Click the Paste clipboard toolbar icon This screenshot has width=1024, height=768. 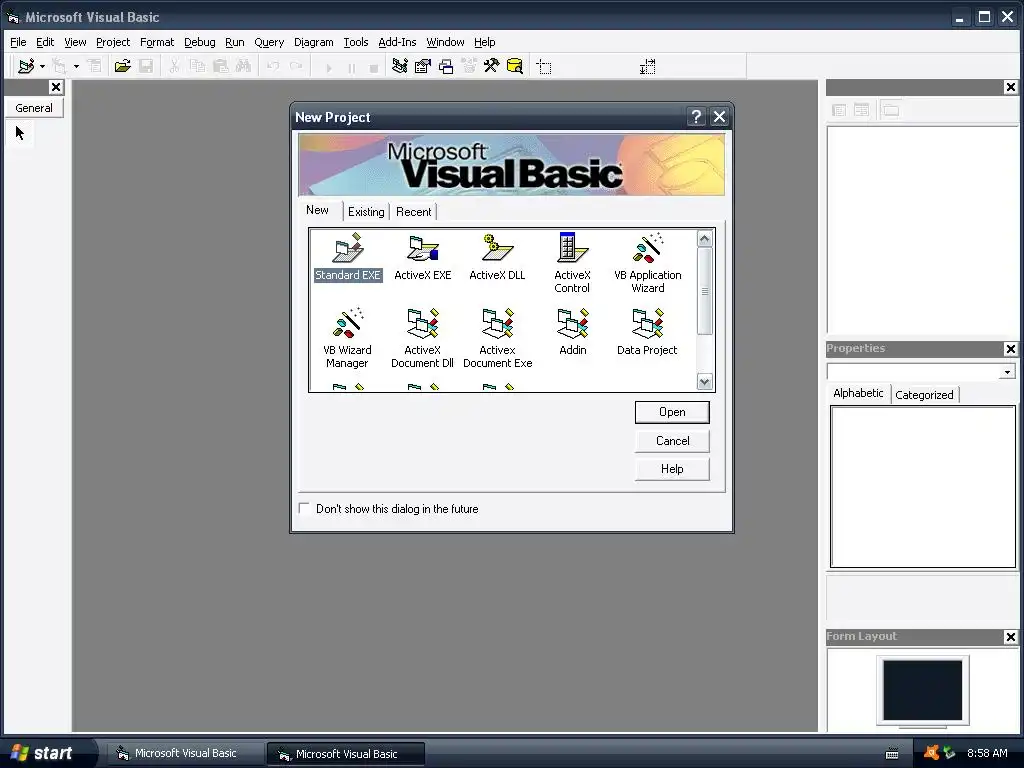click(x=220, y=66)
